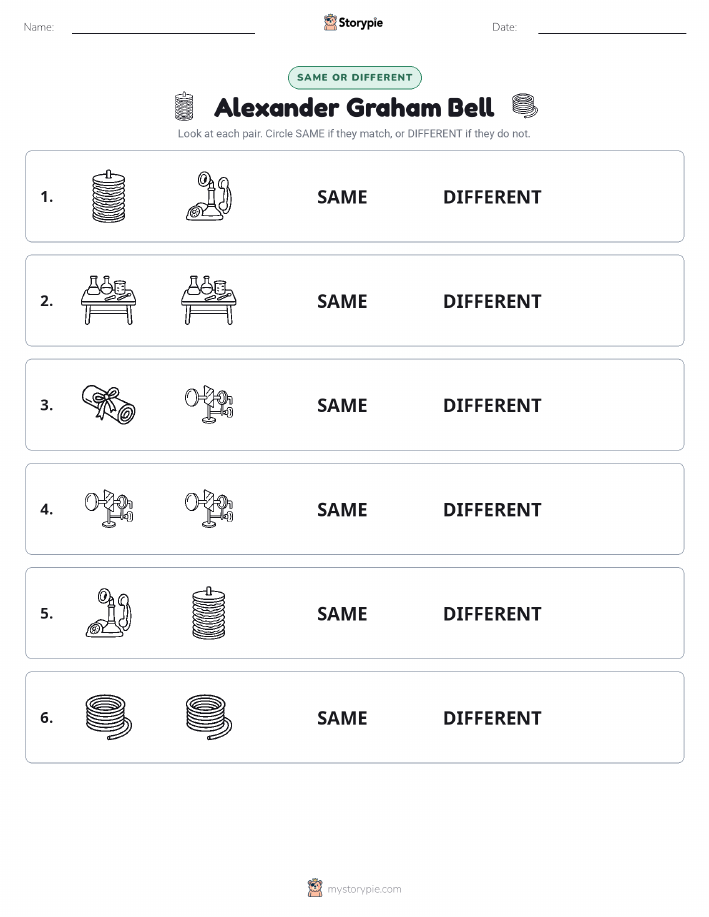Click the SAME OR DIFFERENT badge

pyautogui.click(x=354, y=77)
